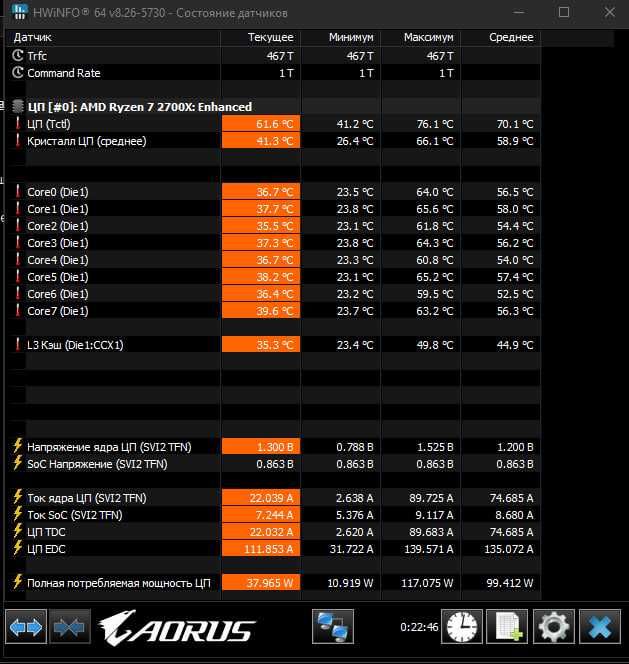Click average value 99.412 W CPU power
The width and height of the screenshot is (629, 664).
510,583
